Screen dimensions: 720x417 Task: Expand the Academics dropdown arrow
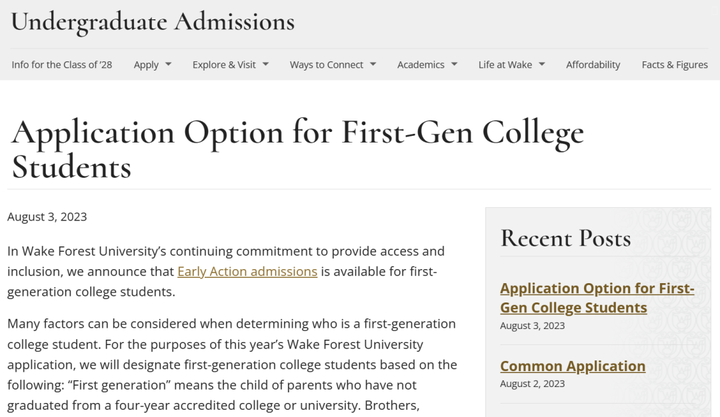pyautogui.click(x=454, y=65)
